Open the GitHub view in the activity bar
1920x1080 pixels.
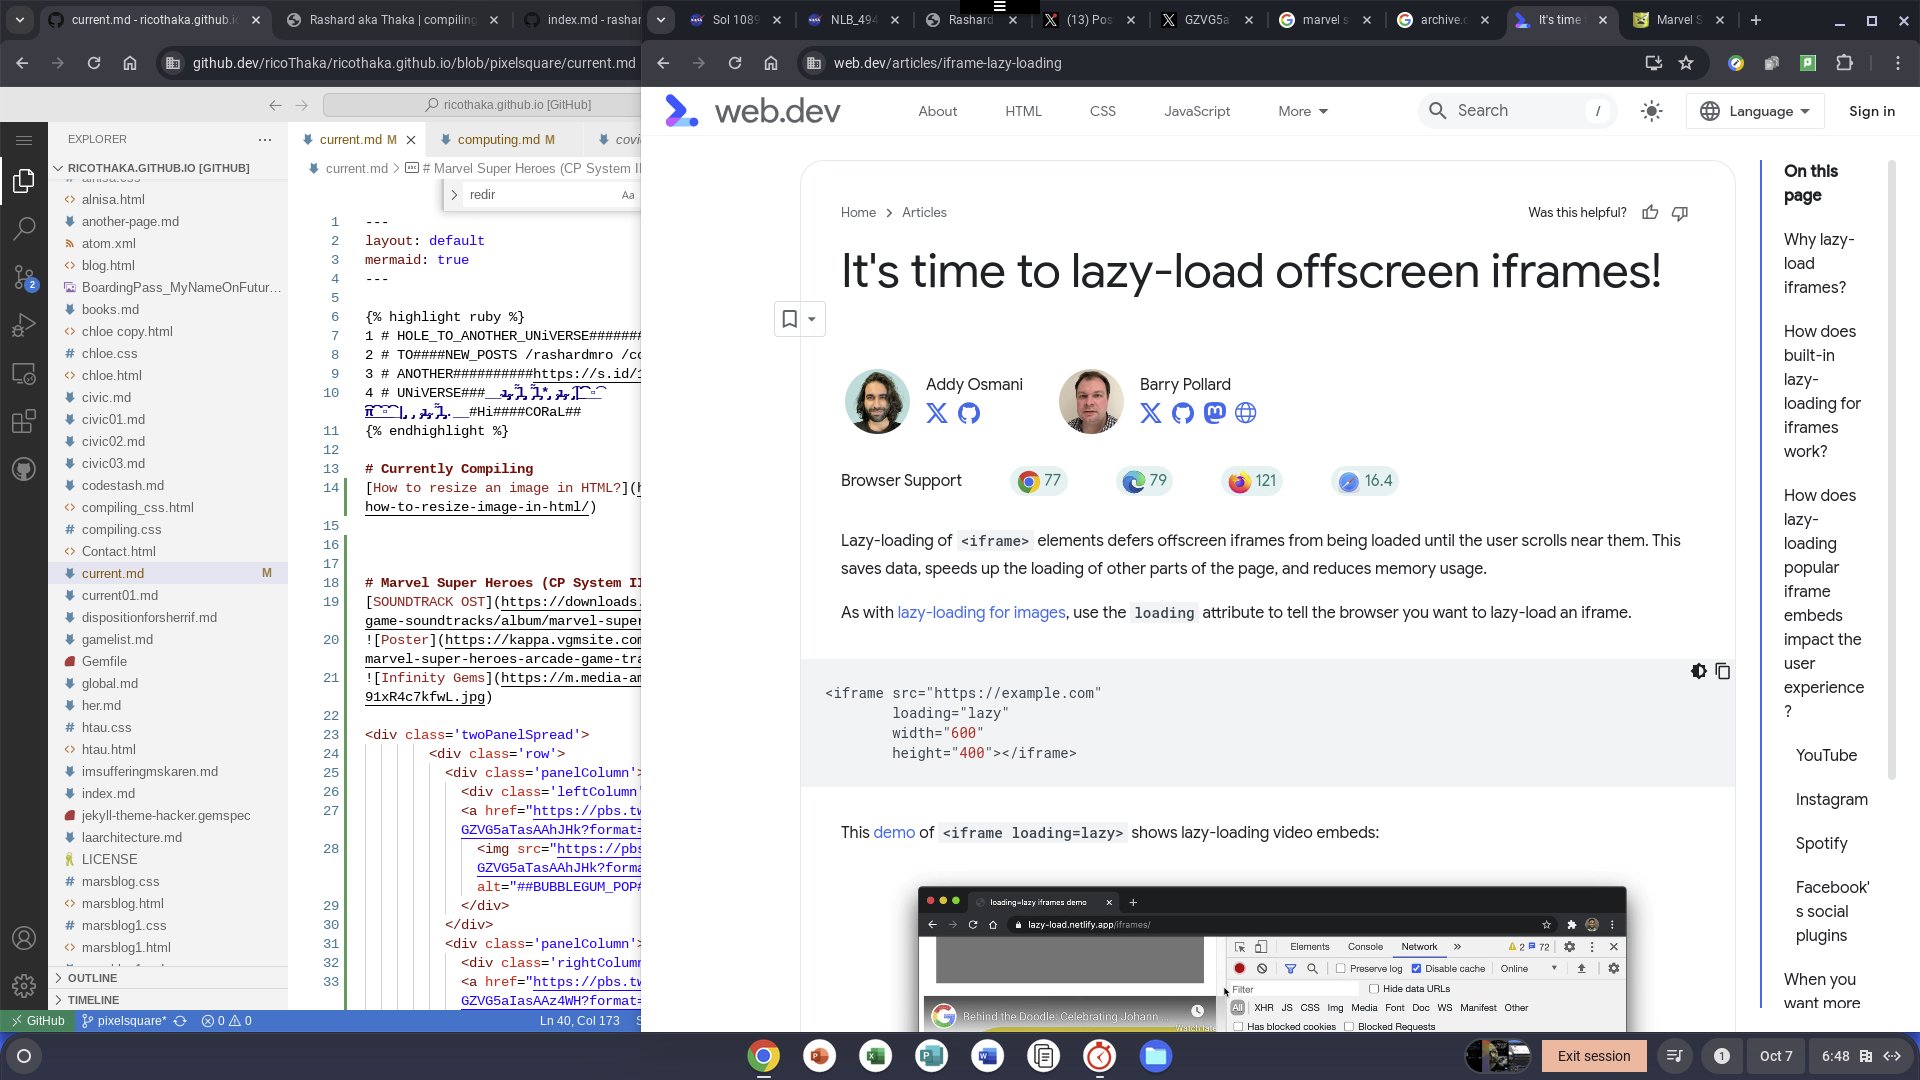point(24,469)
